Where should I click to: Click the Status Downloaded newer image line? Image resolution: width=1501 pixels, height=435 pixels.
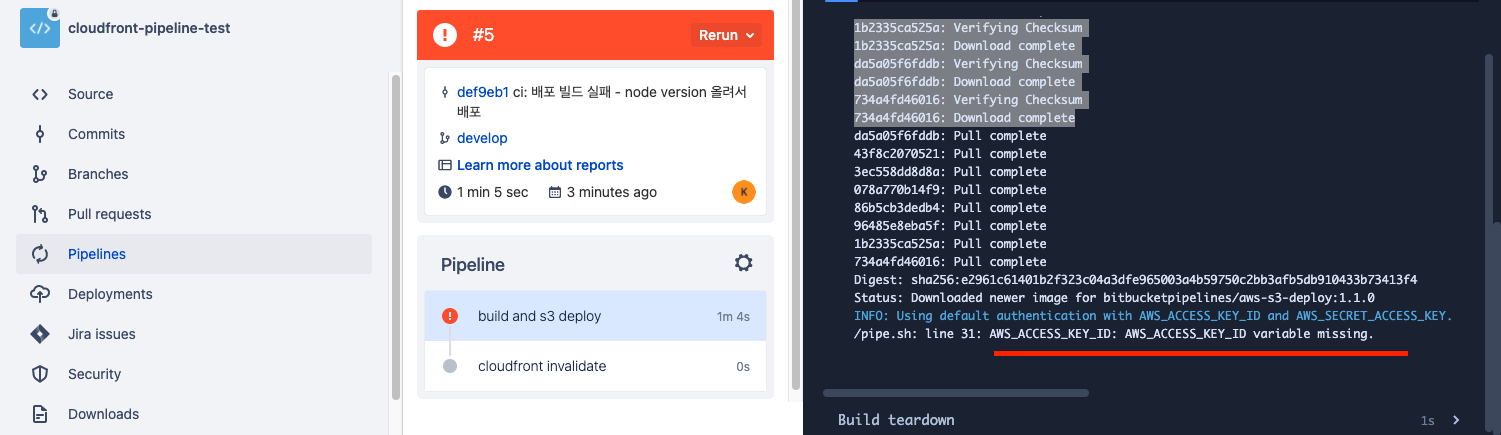(1114, 298)
